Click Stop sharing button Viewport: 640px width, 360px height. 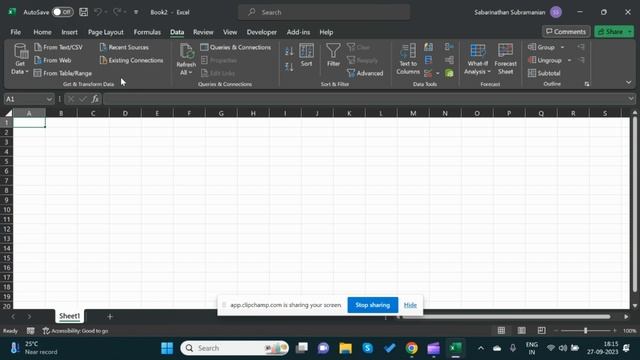coord(372,305)
